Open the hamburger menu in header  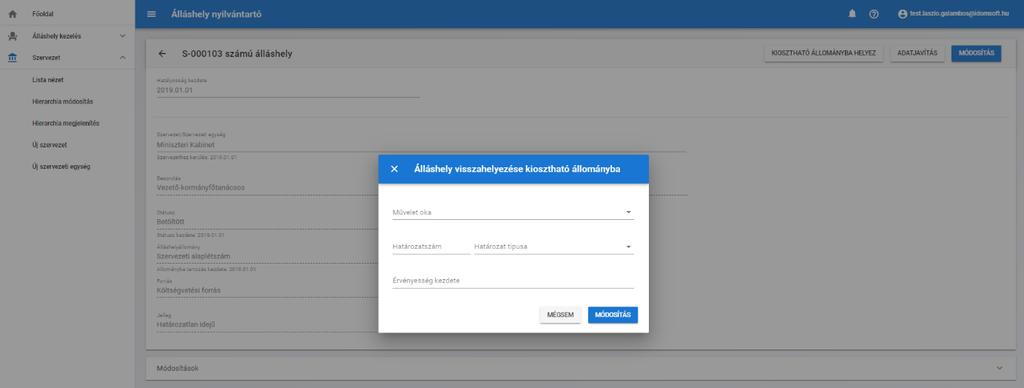tap(152, 14)
